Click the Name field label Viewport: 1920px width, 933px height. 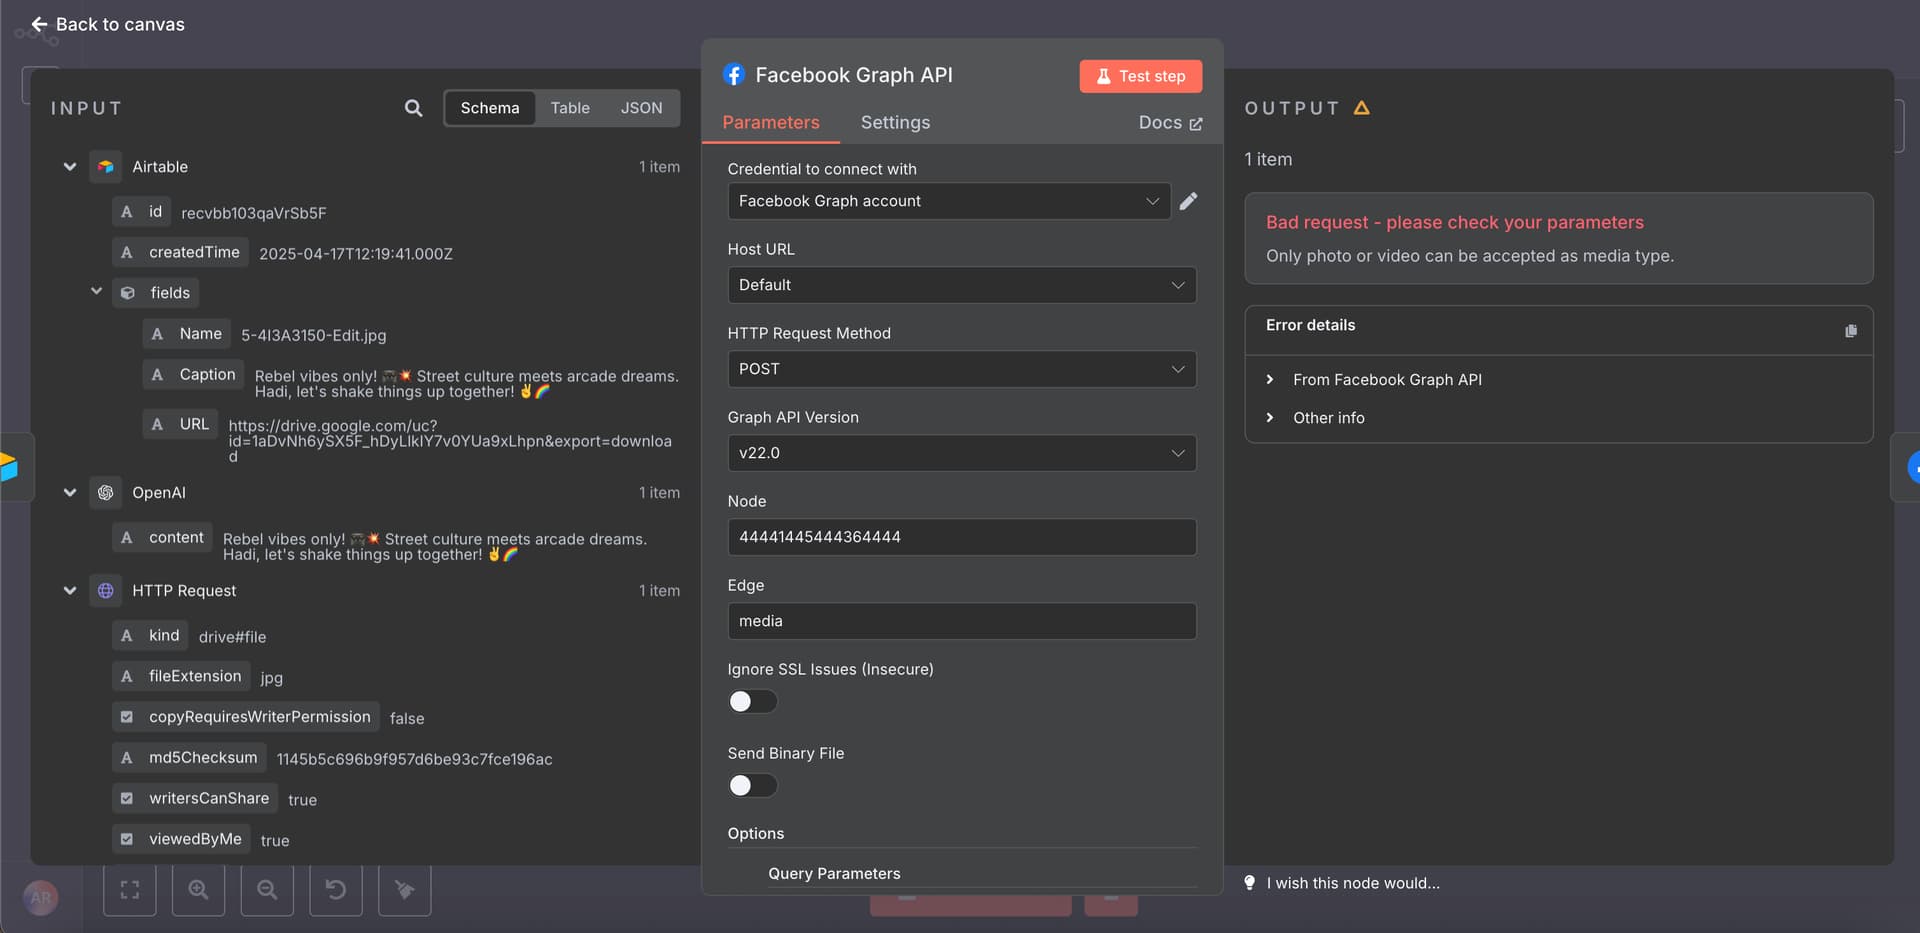(x=187, y=333)
